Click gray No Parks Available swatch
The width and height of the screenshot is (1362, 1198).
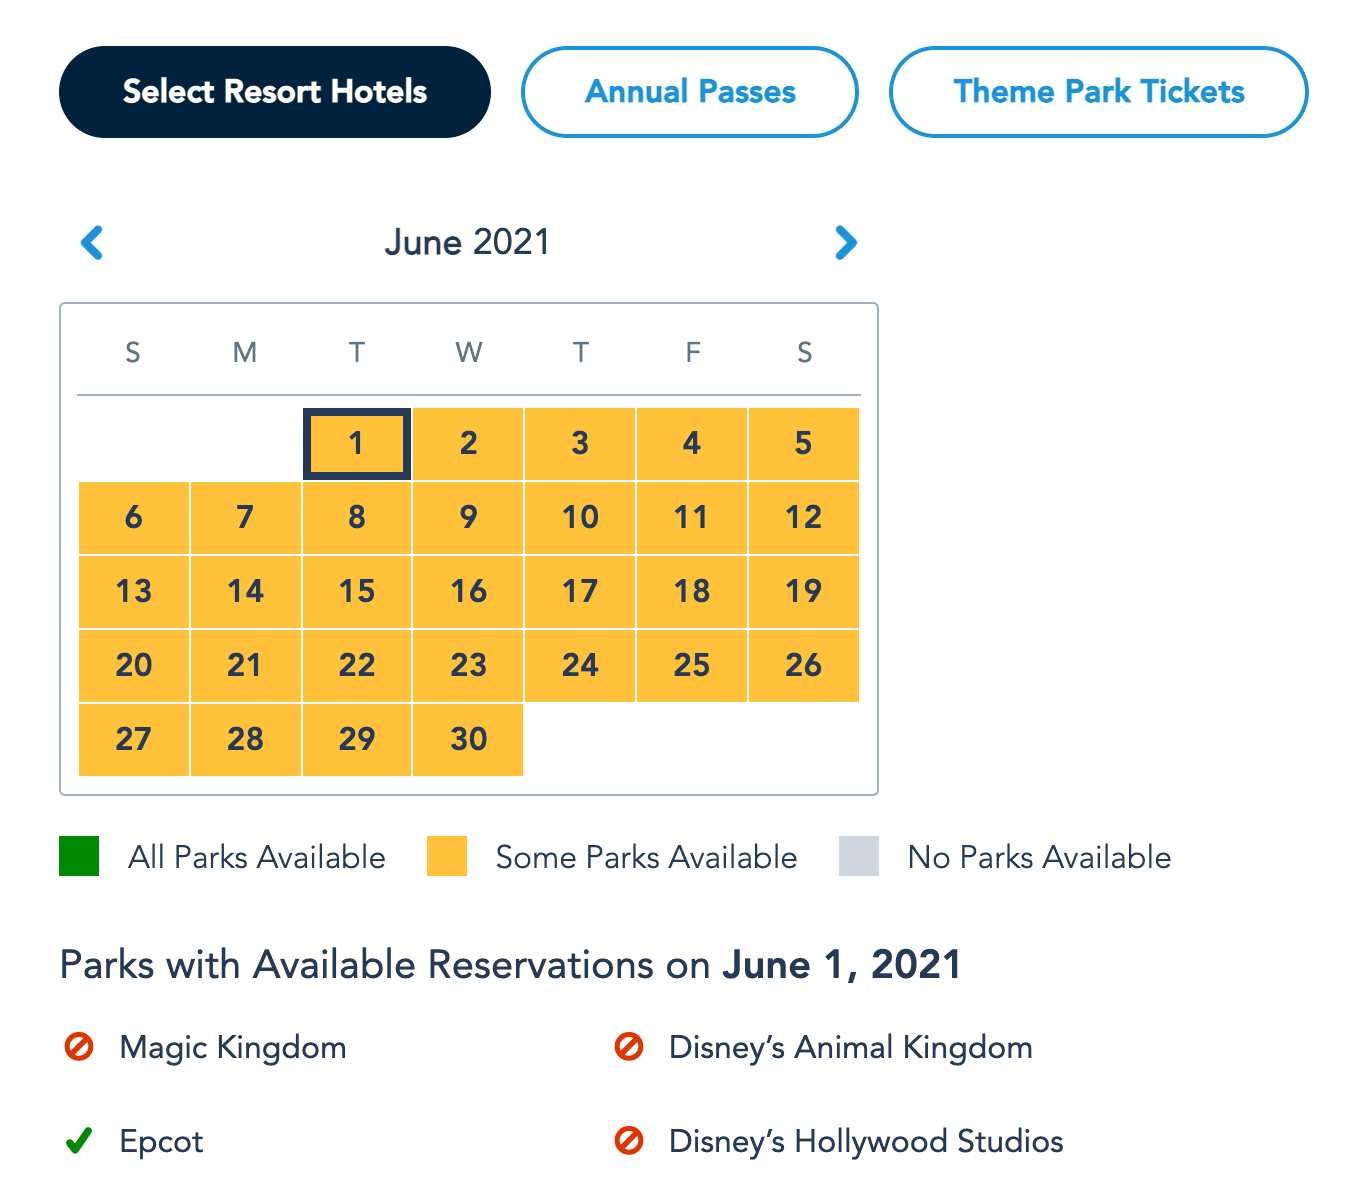click(859, 856)
